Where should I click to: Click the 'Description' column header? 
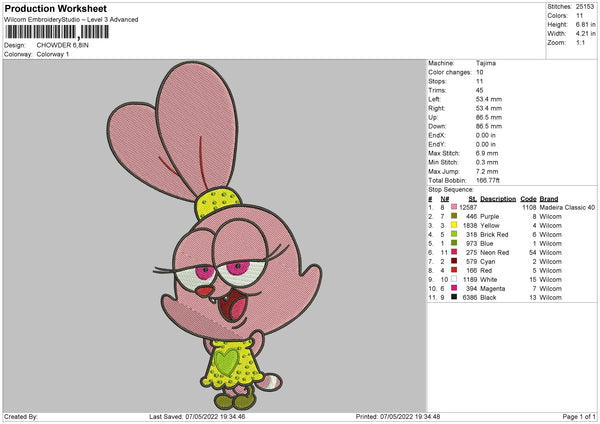point(498,199)
